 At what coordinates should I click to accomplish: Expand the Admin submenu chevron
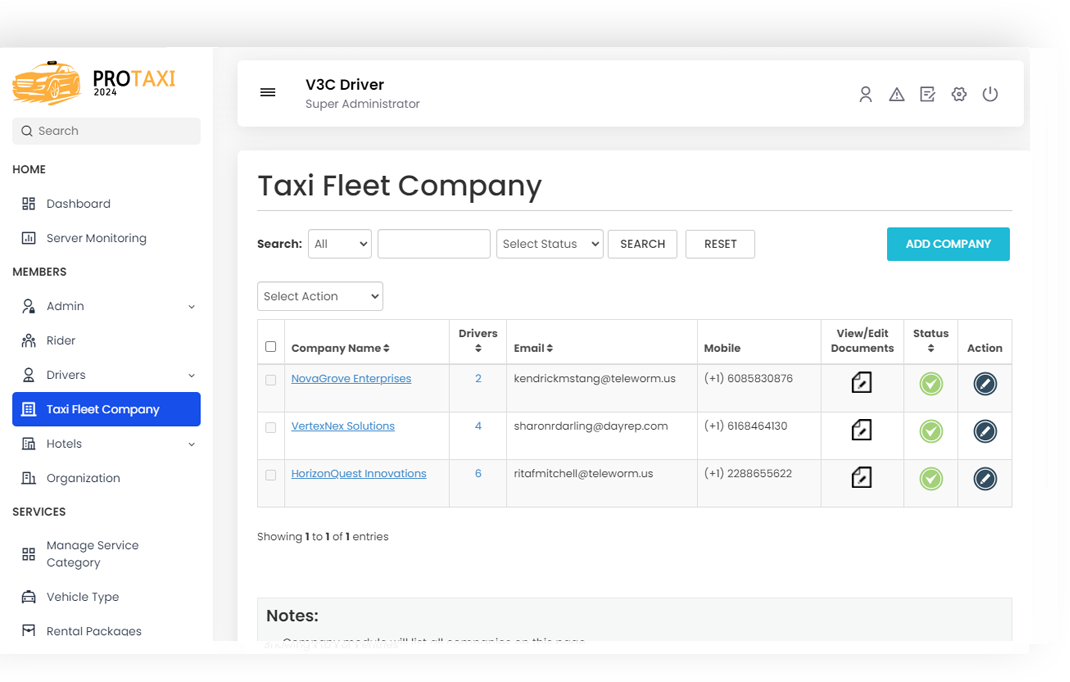[x=192, y=307]
